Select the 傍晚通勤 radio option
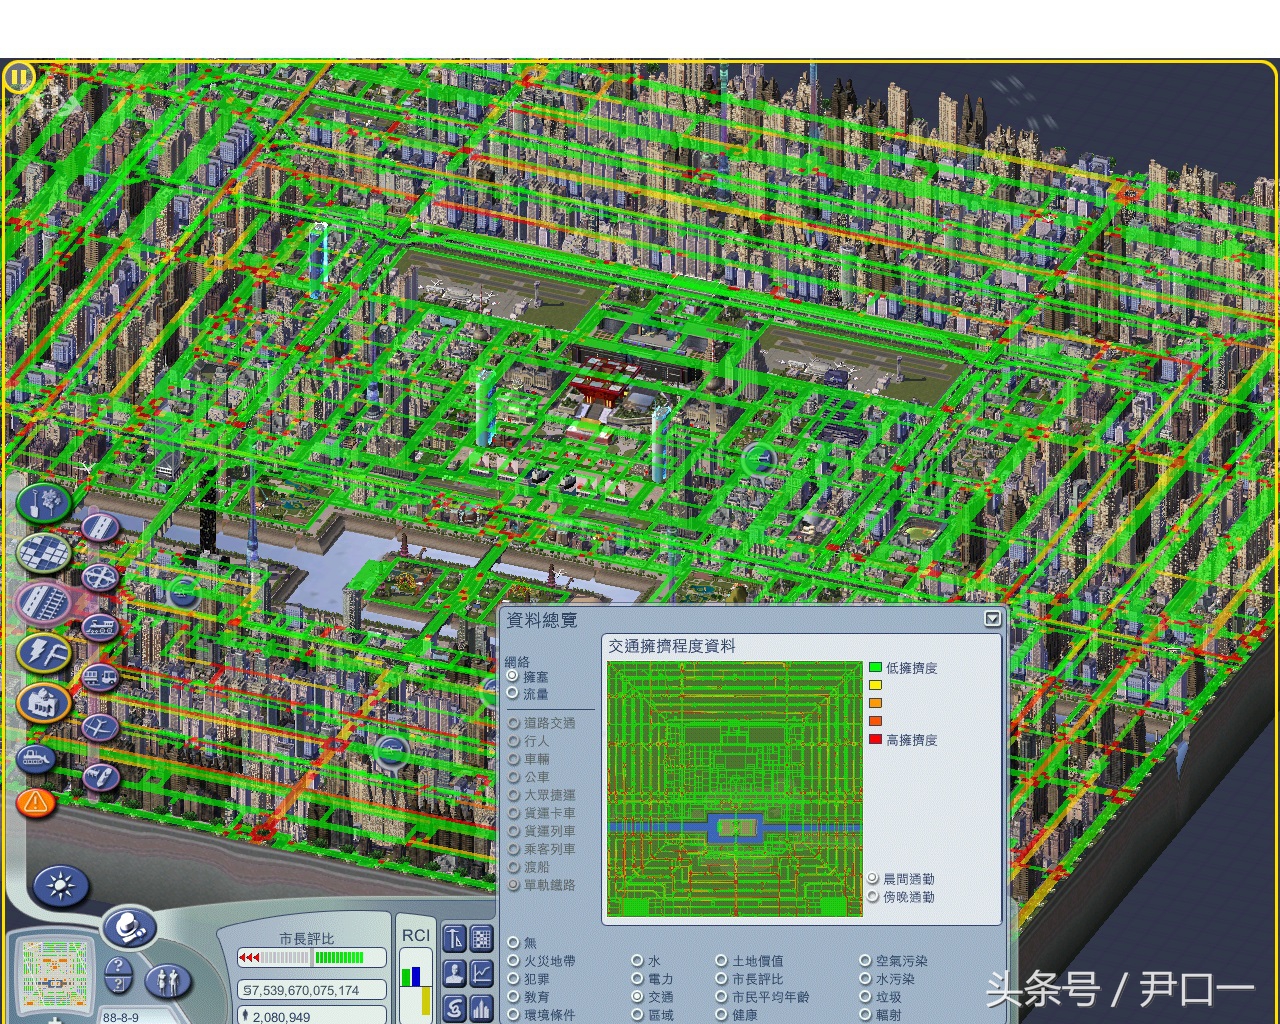1280x1024 pixels. coord(873,897)
